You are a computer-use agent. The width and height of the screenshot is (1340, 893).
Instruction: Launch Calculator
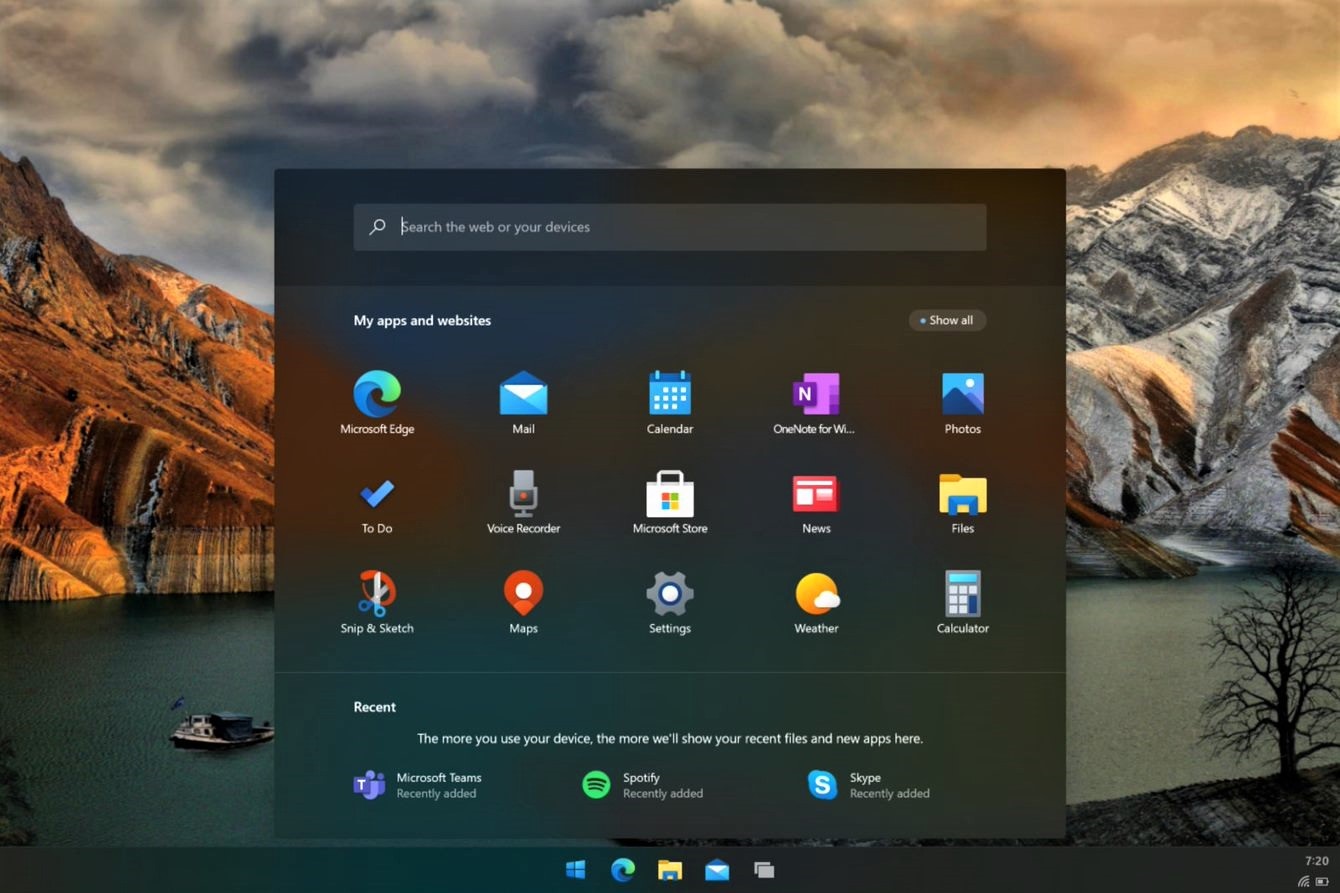point(962,592)
